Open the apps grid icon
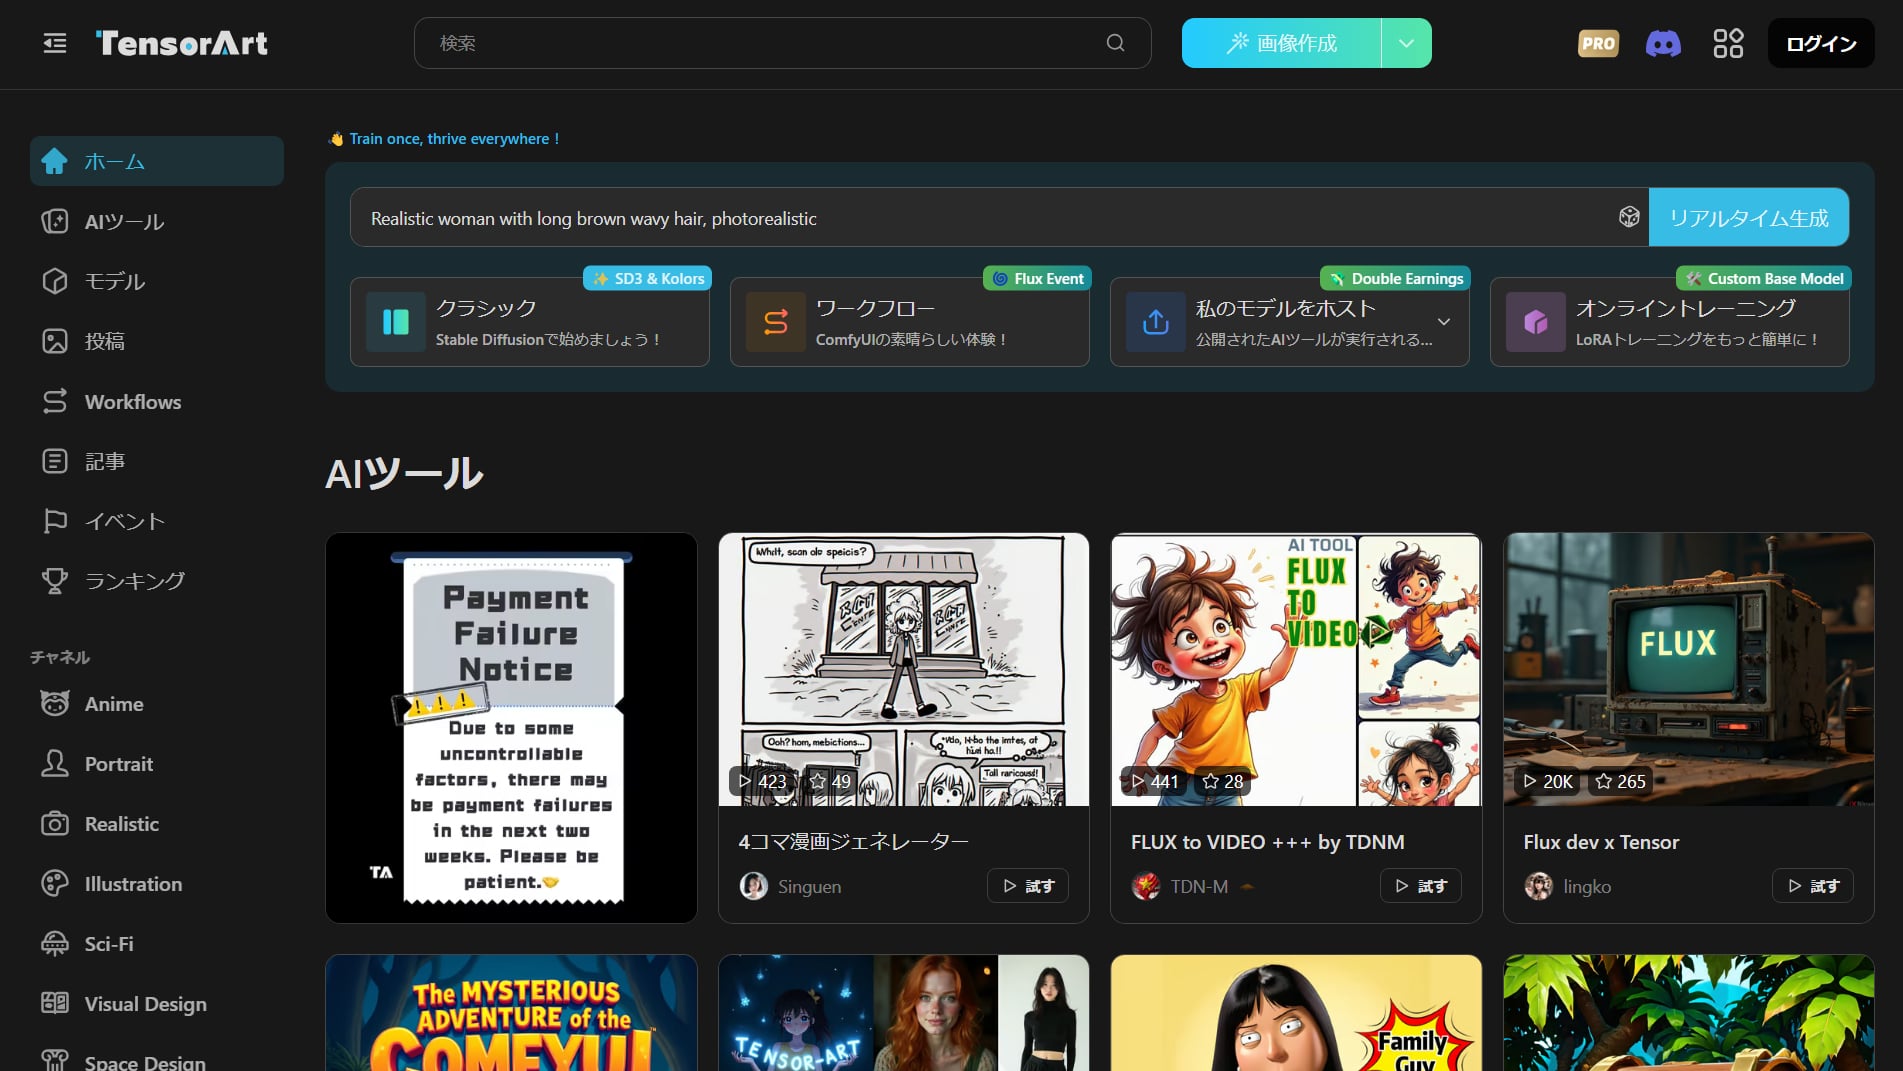This screenshot has height=1071, width=1903. pos(1728,43)
